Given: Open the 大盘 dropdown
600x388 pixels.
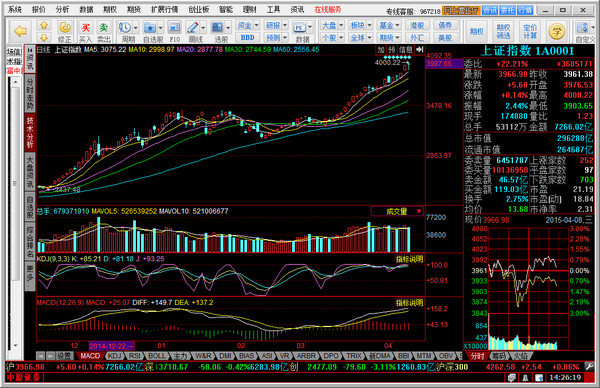Looking at the screenshot, I should pyautogui.click(x=333, y=25).
